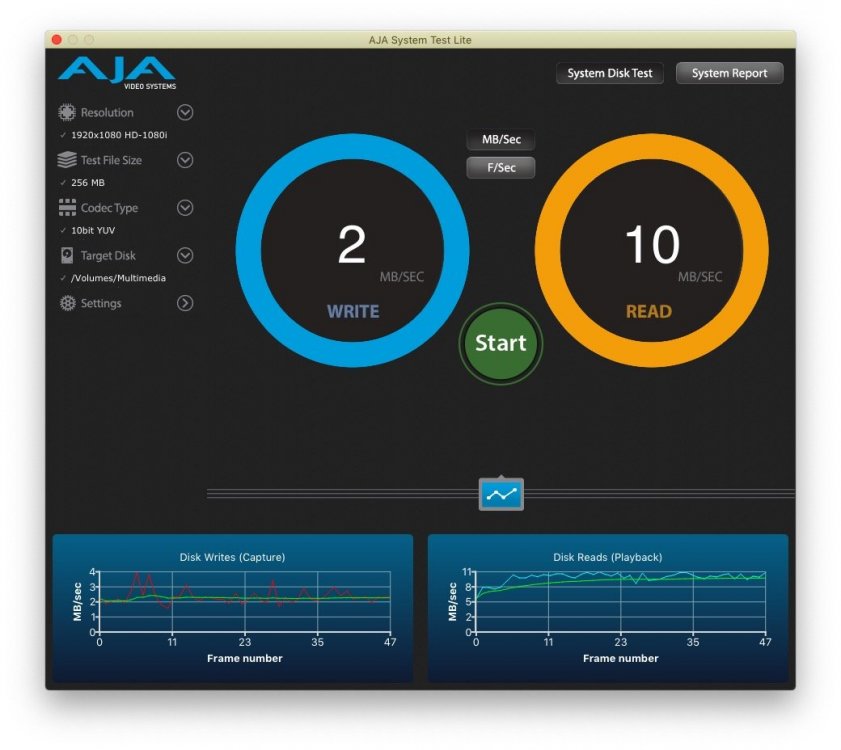Click the blue WRITE speed gauge

[x=352, y=251]
